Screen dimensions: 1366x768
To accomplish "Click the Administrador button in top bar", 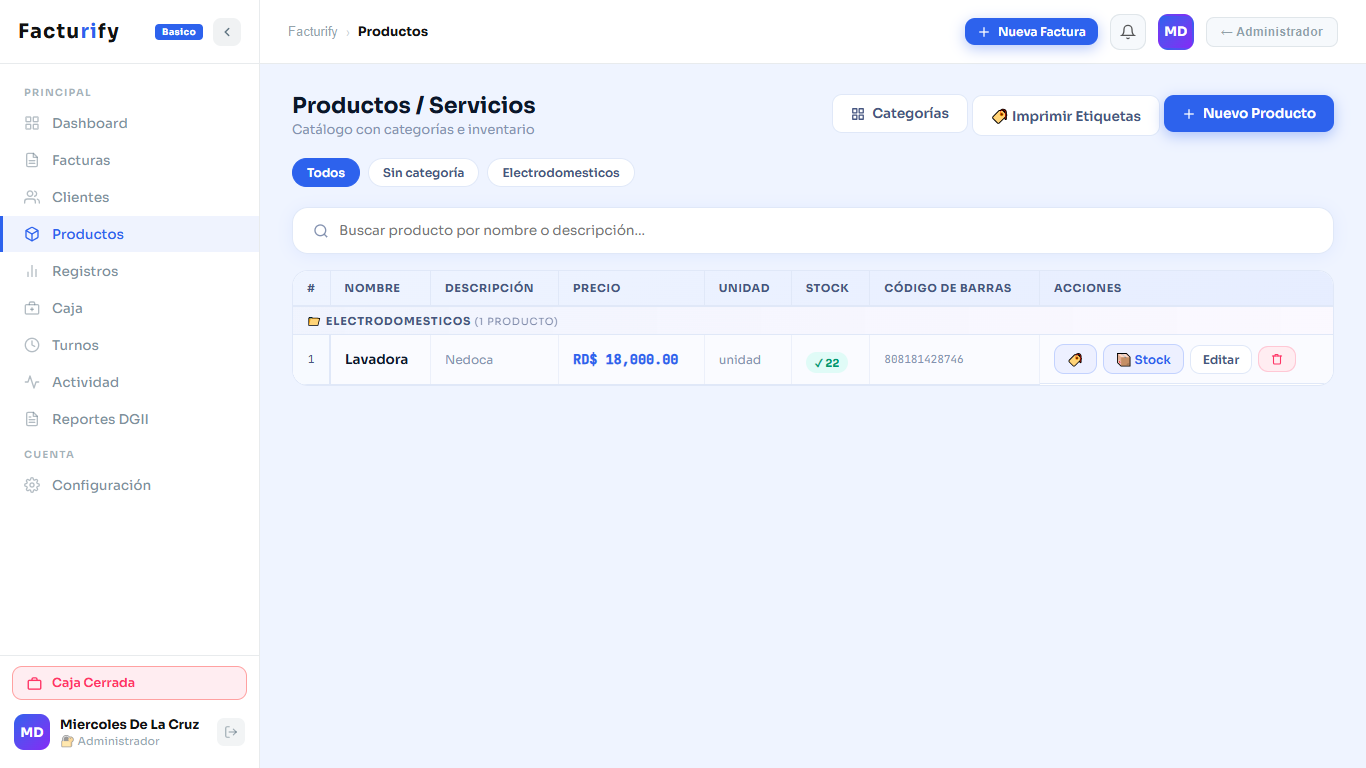I will pos(1272,32).
